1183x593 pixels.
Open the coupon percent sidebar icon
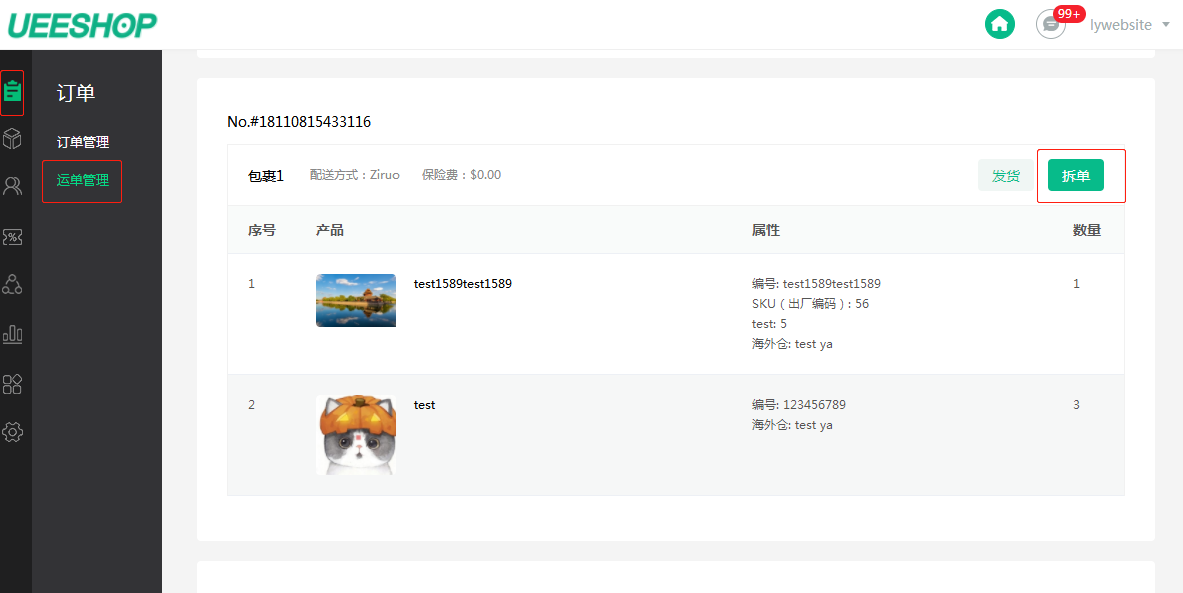click(12, 237)
